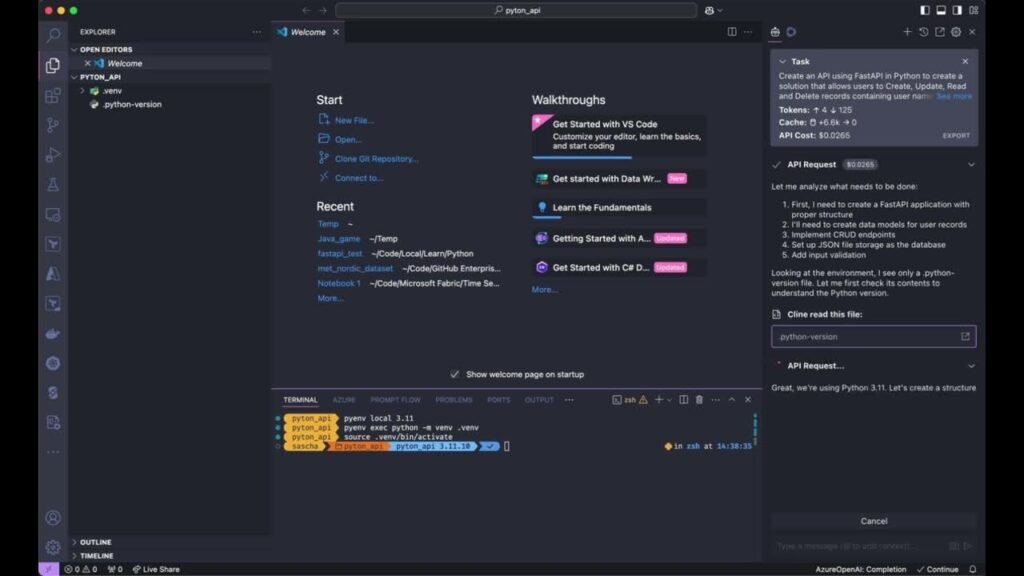Split the editor right
This screenshot has width=1024, height=576.
pos(732,32)
